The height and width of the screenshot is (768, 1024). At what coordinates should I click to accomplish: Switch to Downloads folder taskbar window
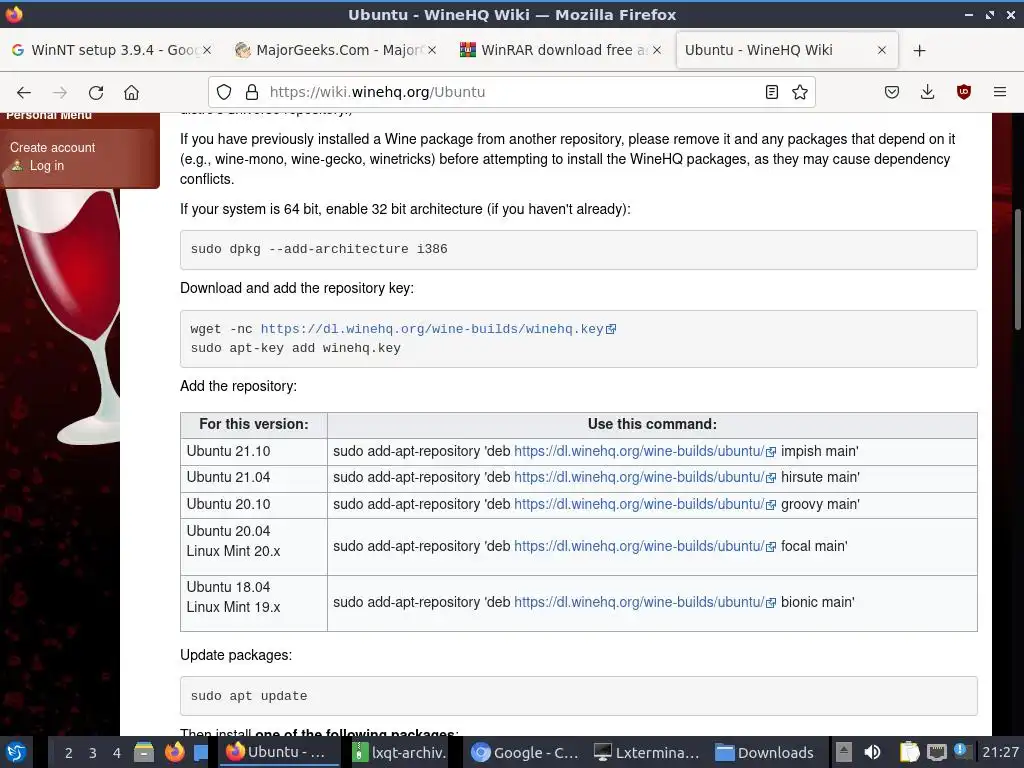point(765,752)
